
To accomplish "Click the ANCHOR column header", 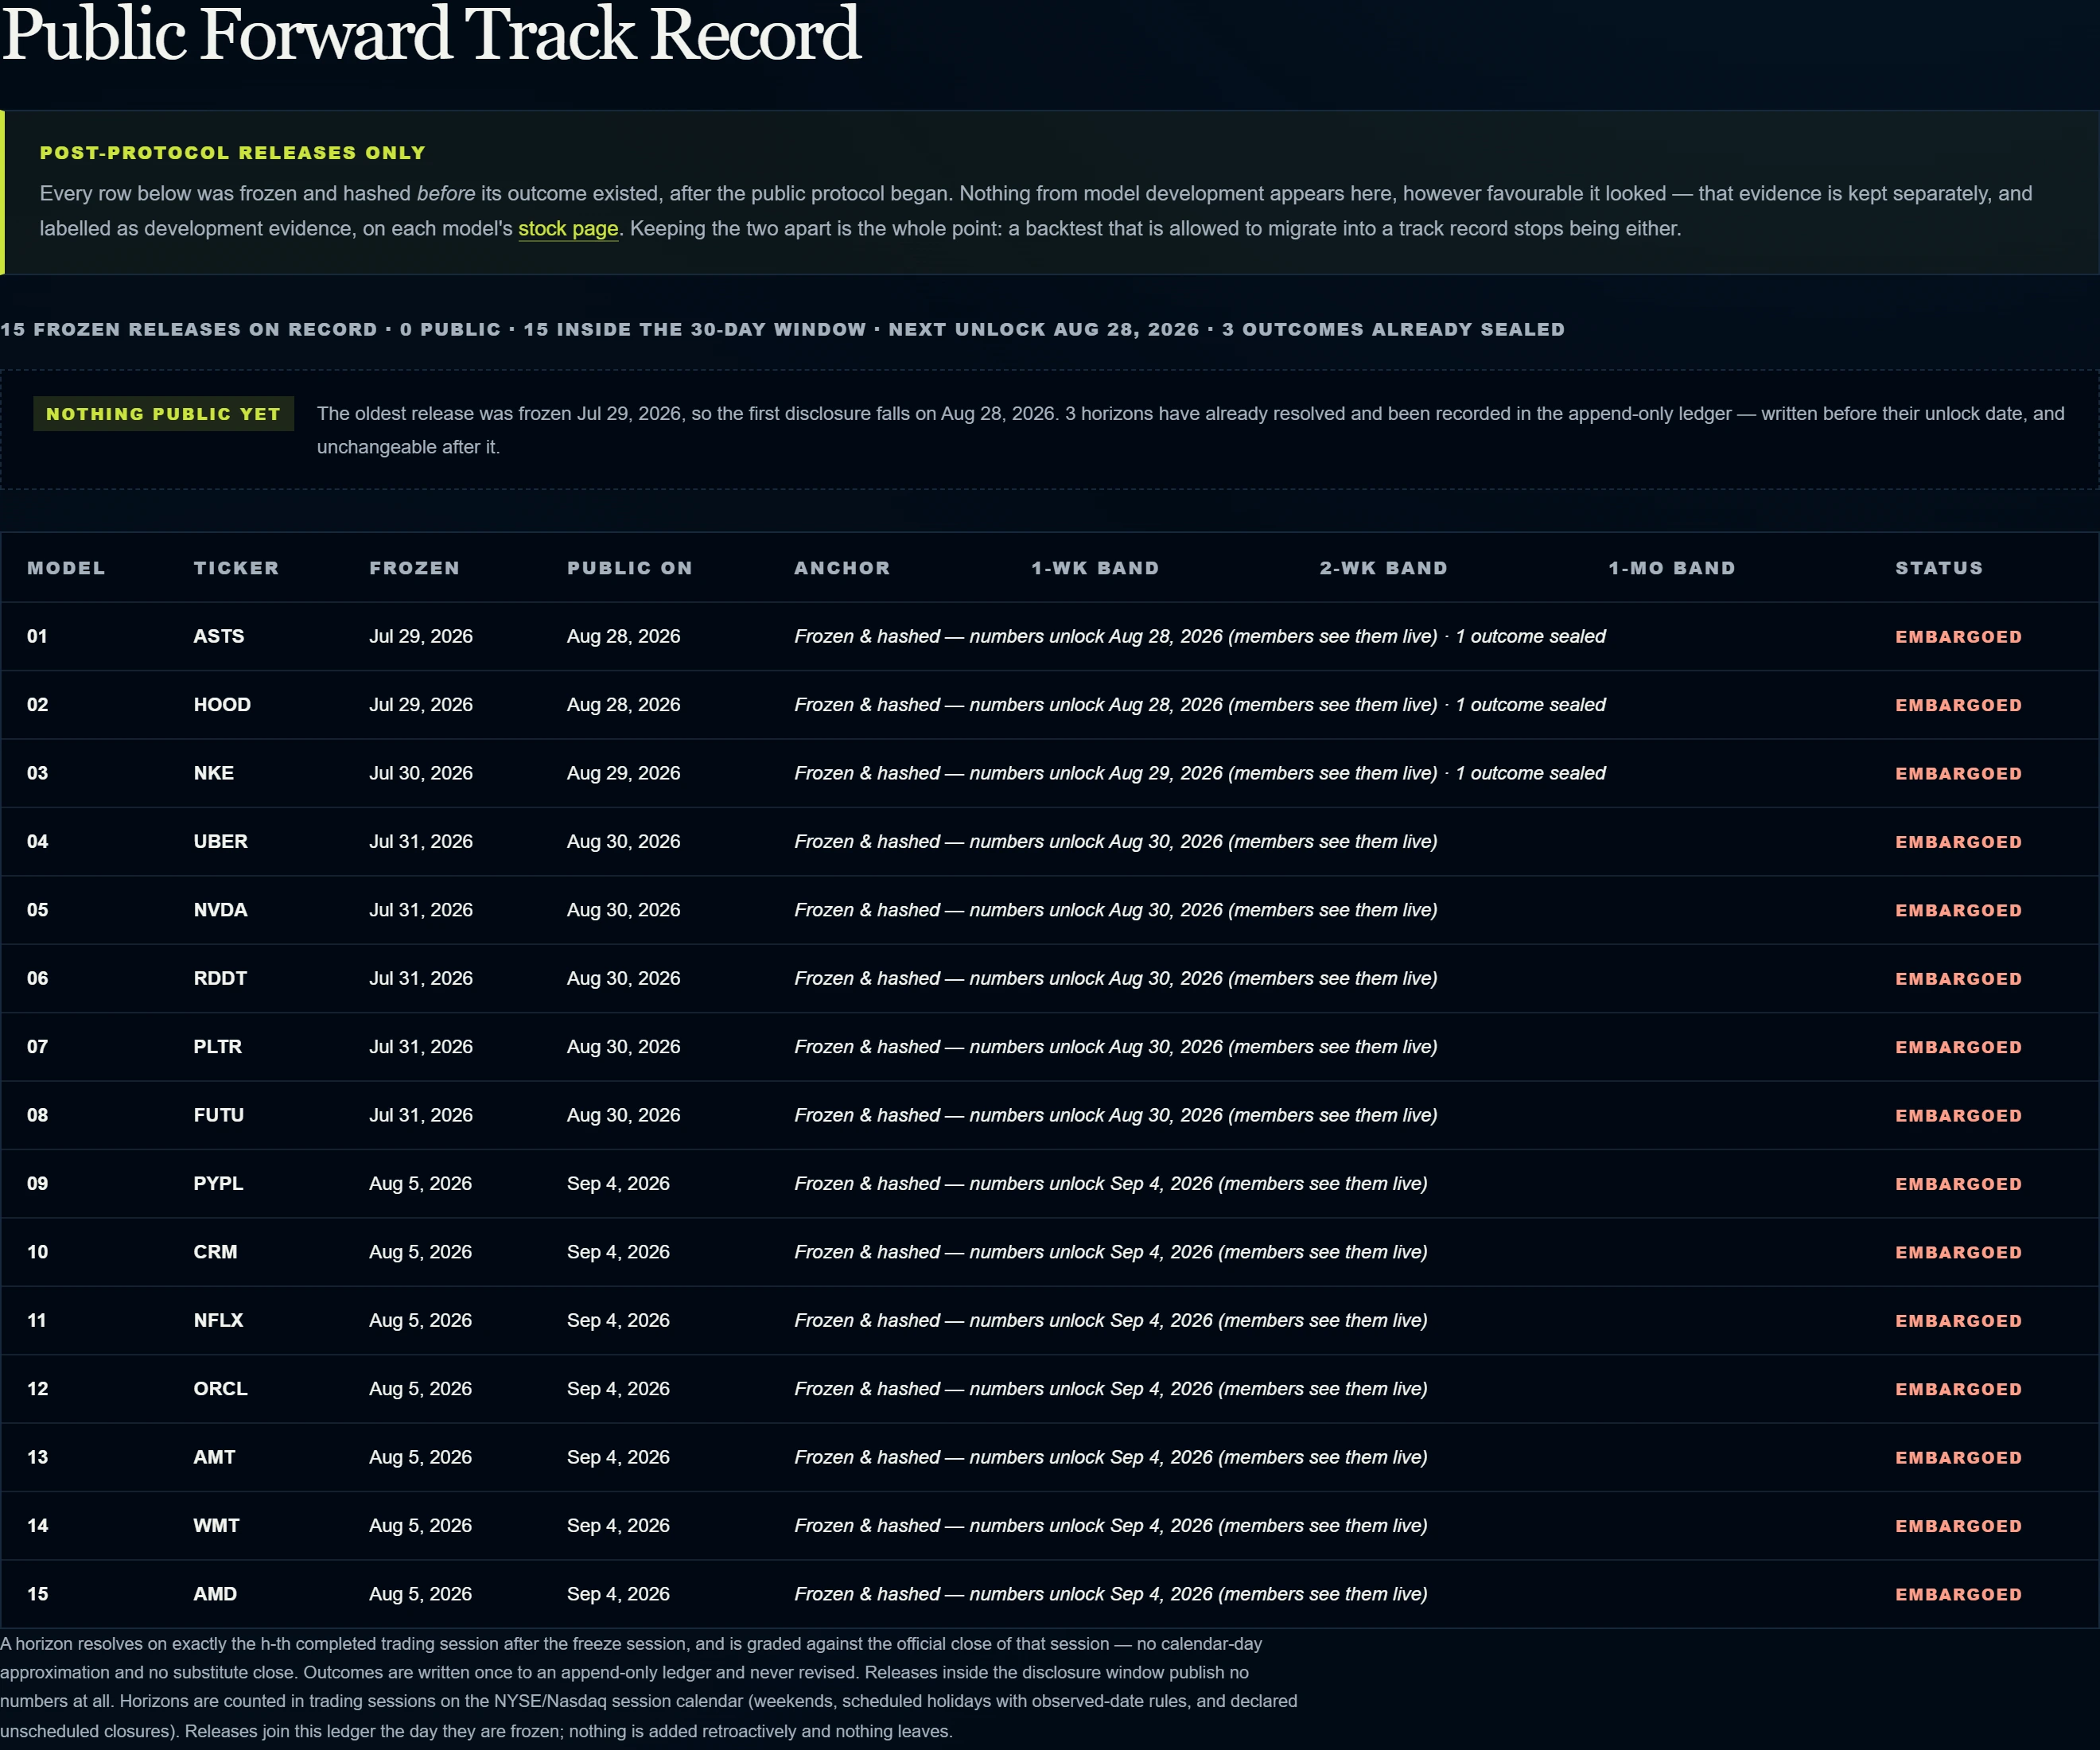I will pos(842,568).
